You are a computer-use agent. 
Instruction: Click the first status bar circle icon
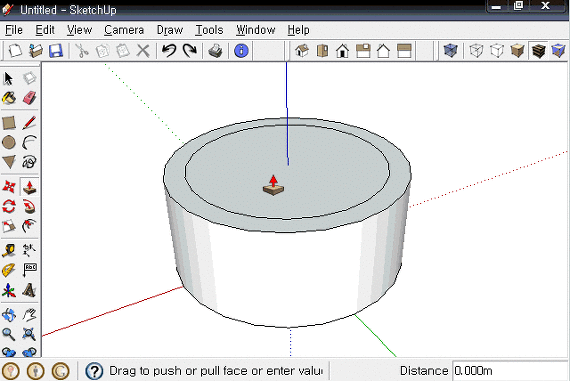tap(11, 371)
